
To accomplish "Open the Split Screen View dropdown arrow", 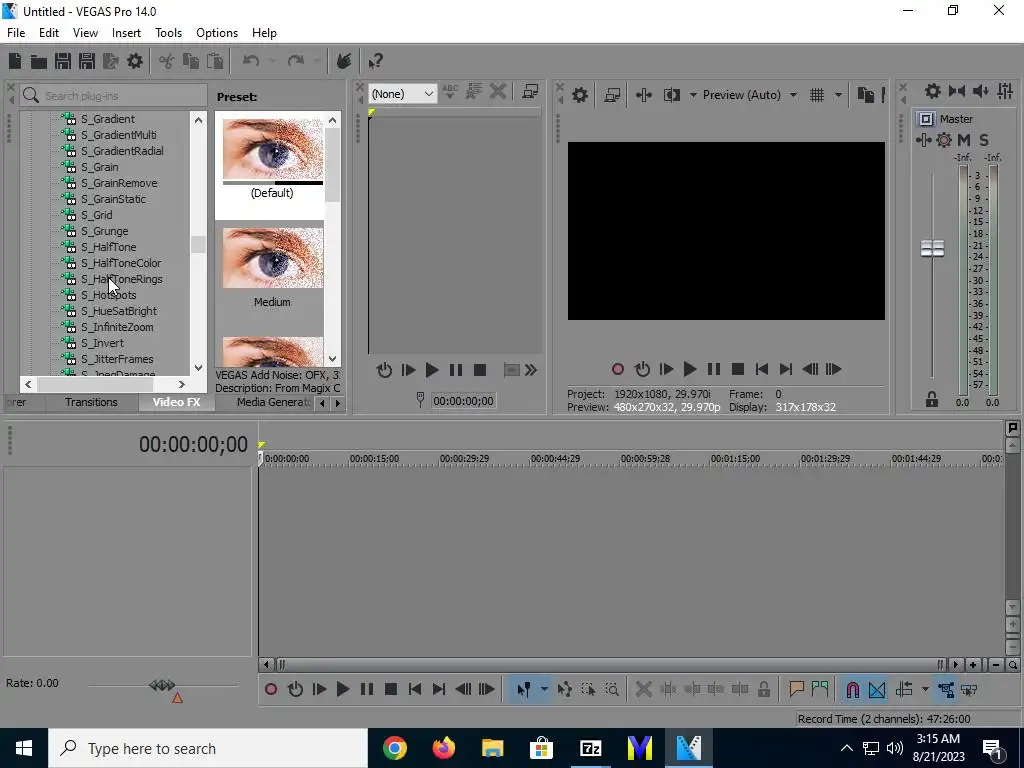I will pyautogui.click(x=693, y=95).
